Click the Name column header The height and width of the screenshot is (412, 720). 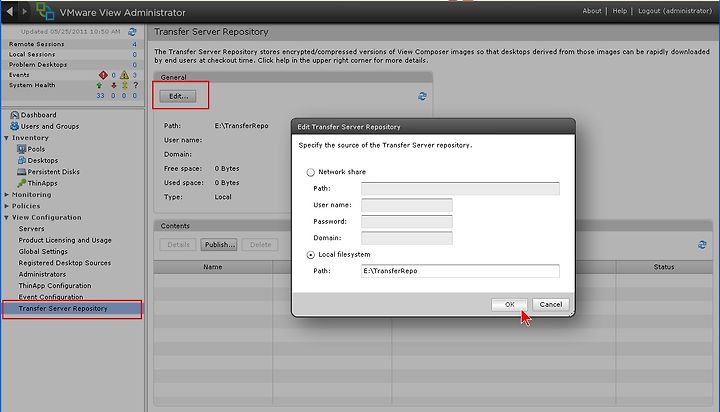213,267
